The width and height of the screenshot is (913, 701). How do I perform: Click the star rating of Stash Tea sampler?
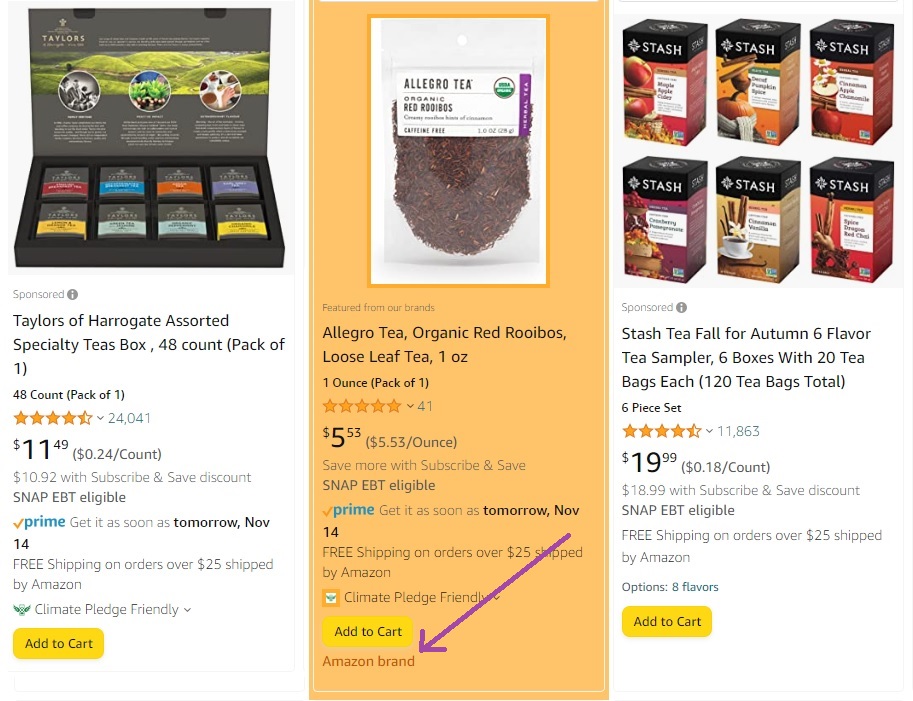661,431
